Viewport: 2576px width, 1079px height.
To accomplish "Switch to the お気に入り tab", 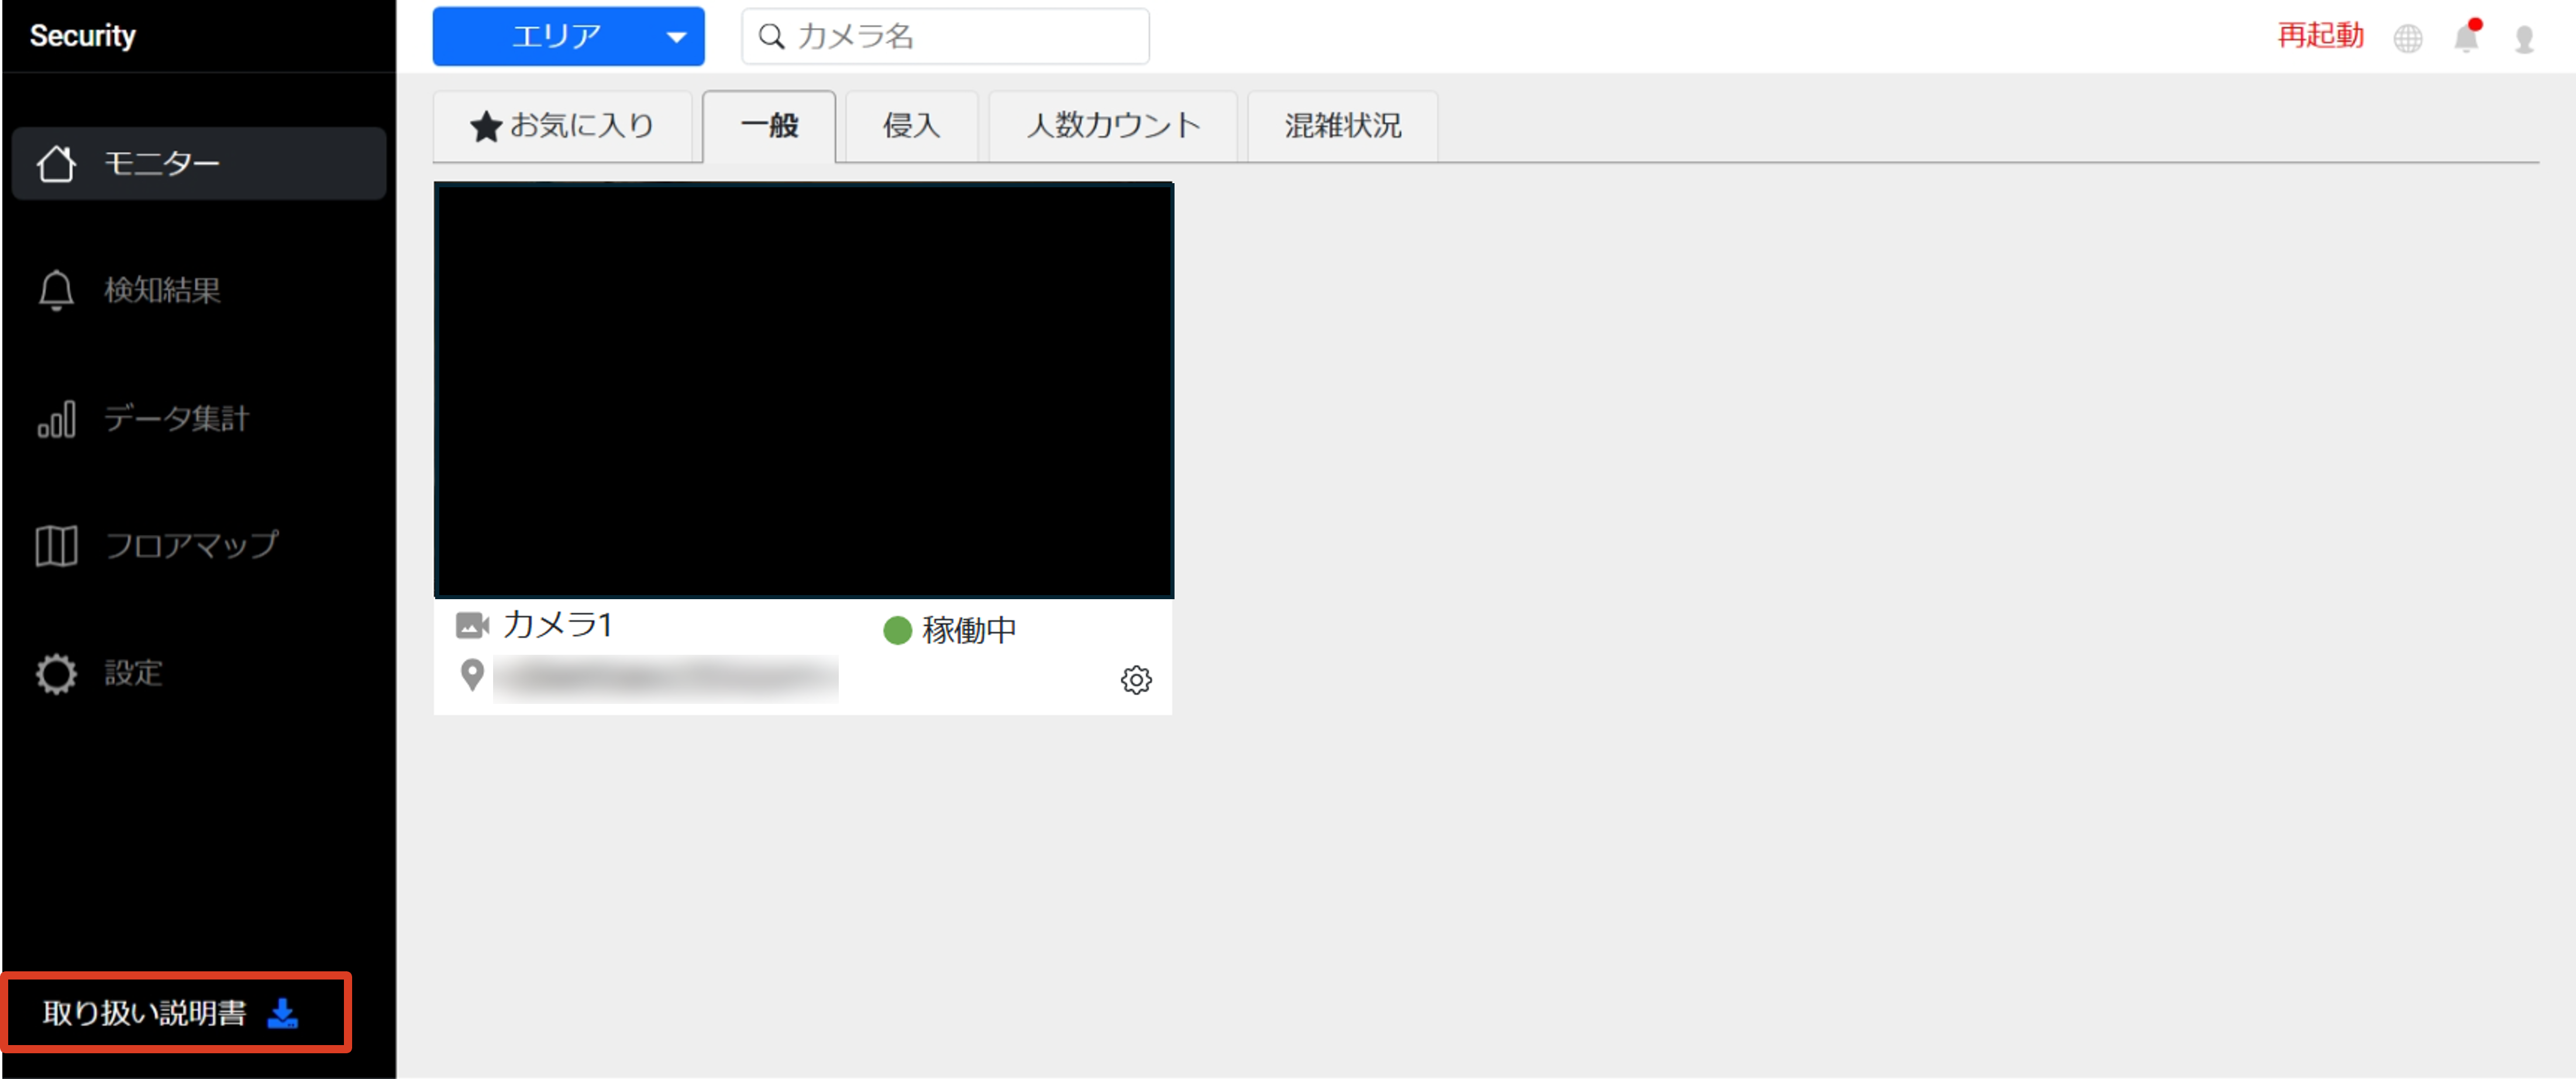I will pos(563,126).
